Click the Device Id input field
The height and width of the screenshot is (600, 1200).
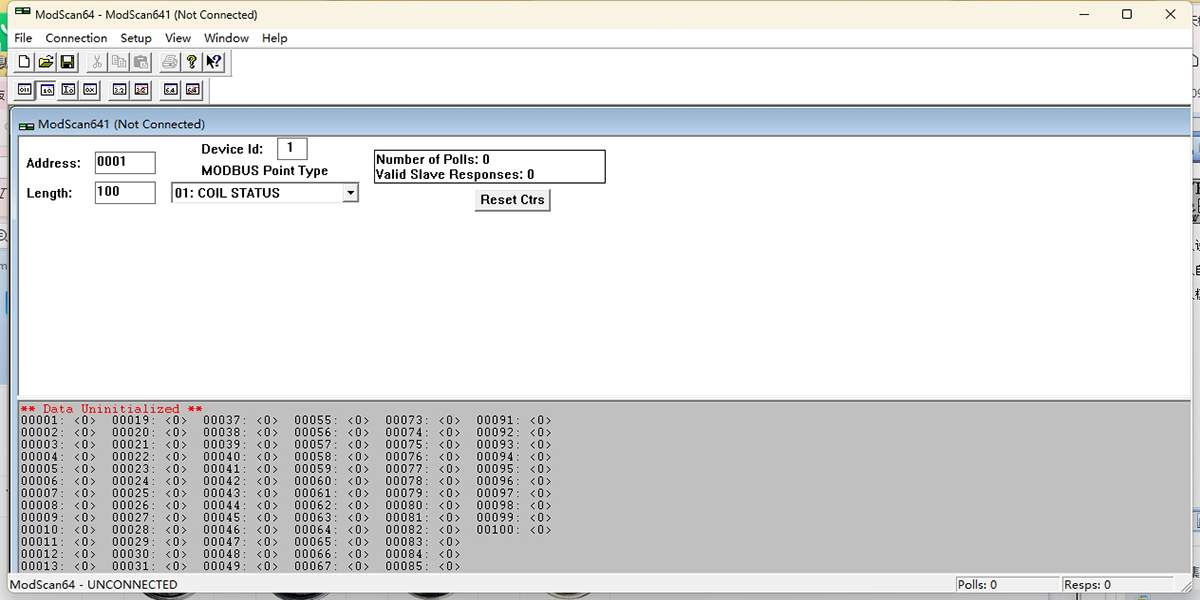(x=292, y=149)
